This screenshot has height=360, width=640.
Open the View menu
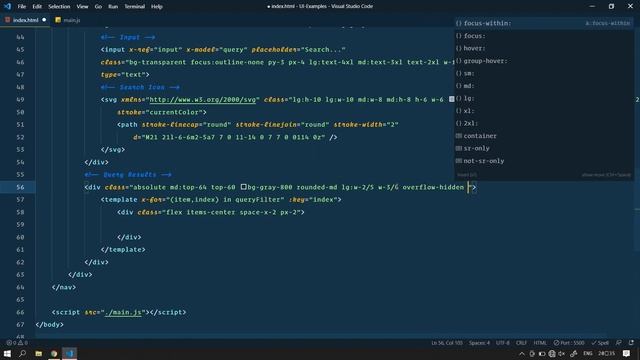pos(82,7)
